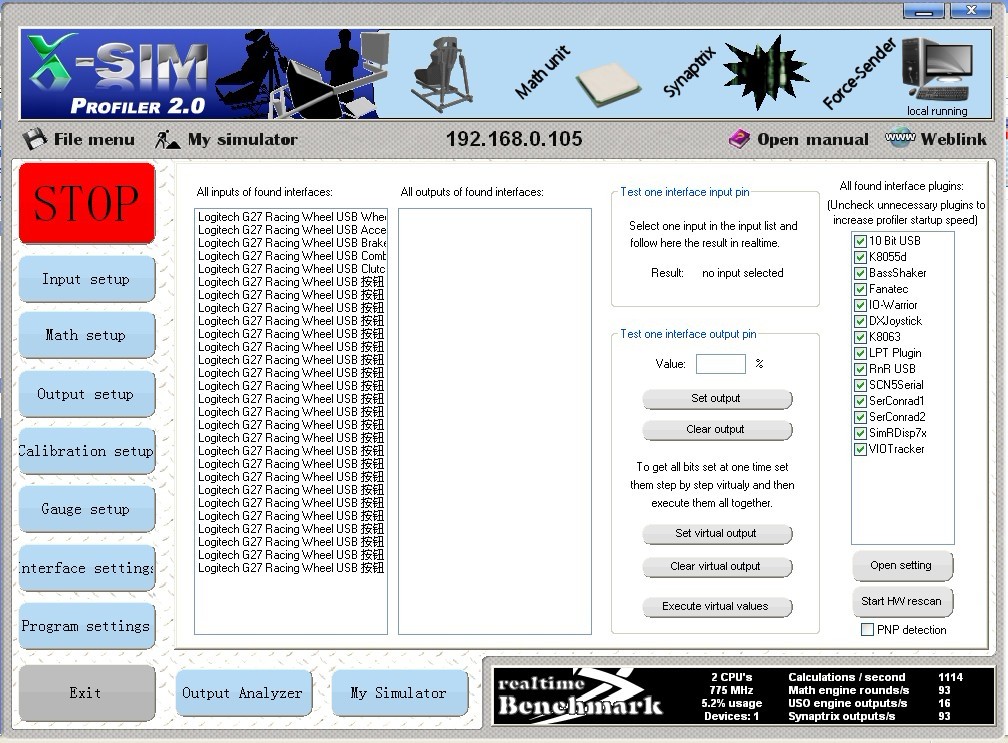The width and height of the screenshot is (1008, 743).
Task: Click the Open setting button
Action: click(x=902, y=566)
